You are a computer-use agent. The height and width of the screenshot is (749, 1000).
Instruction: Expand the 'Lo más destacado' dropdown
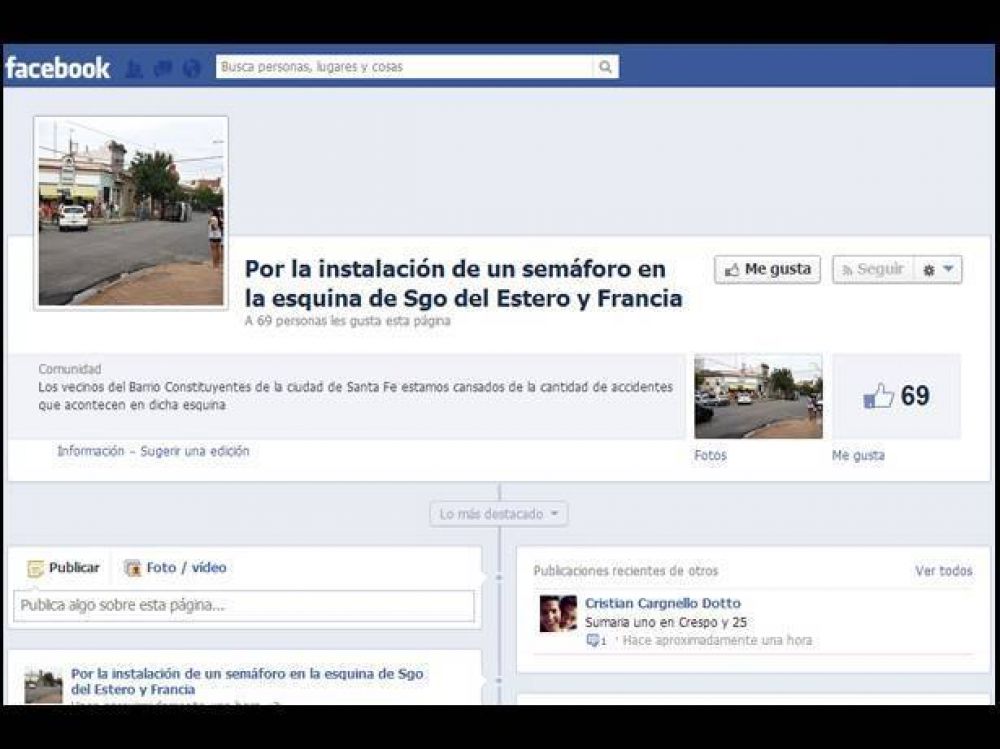pos(499,514)
